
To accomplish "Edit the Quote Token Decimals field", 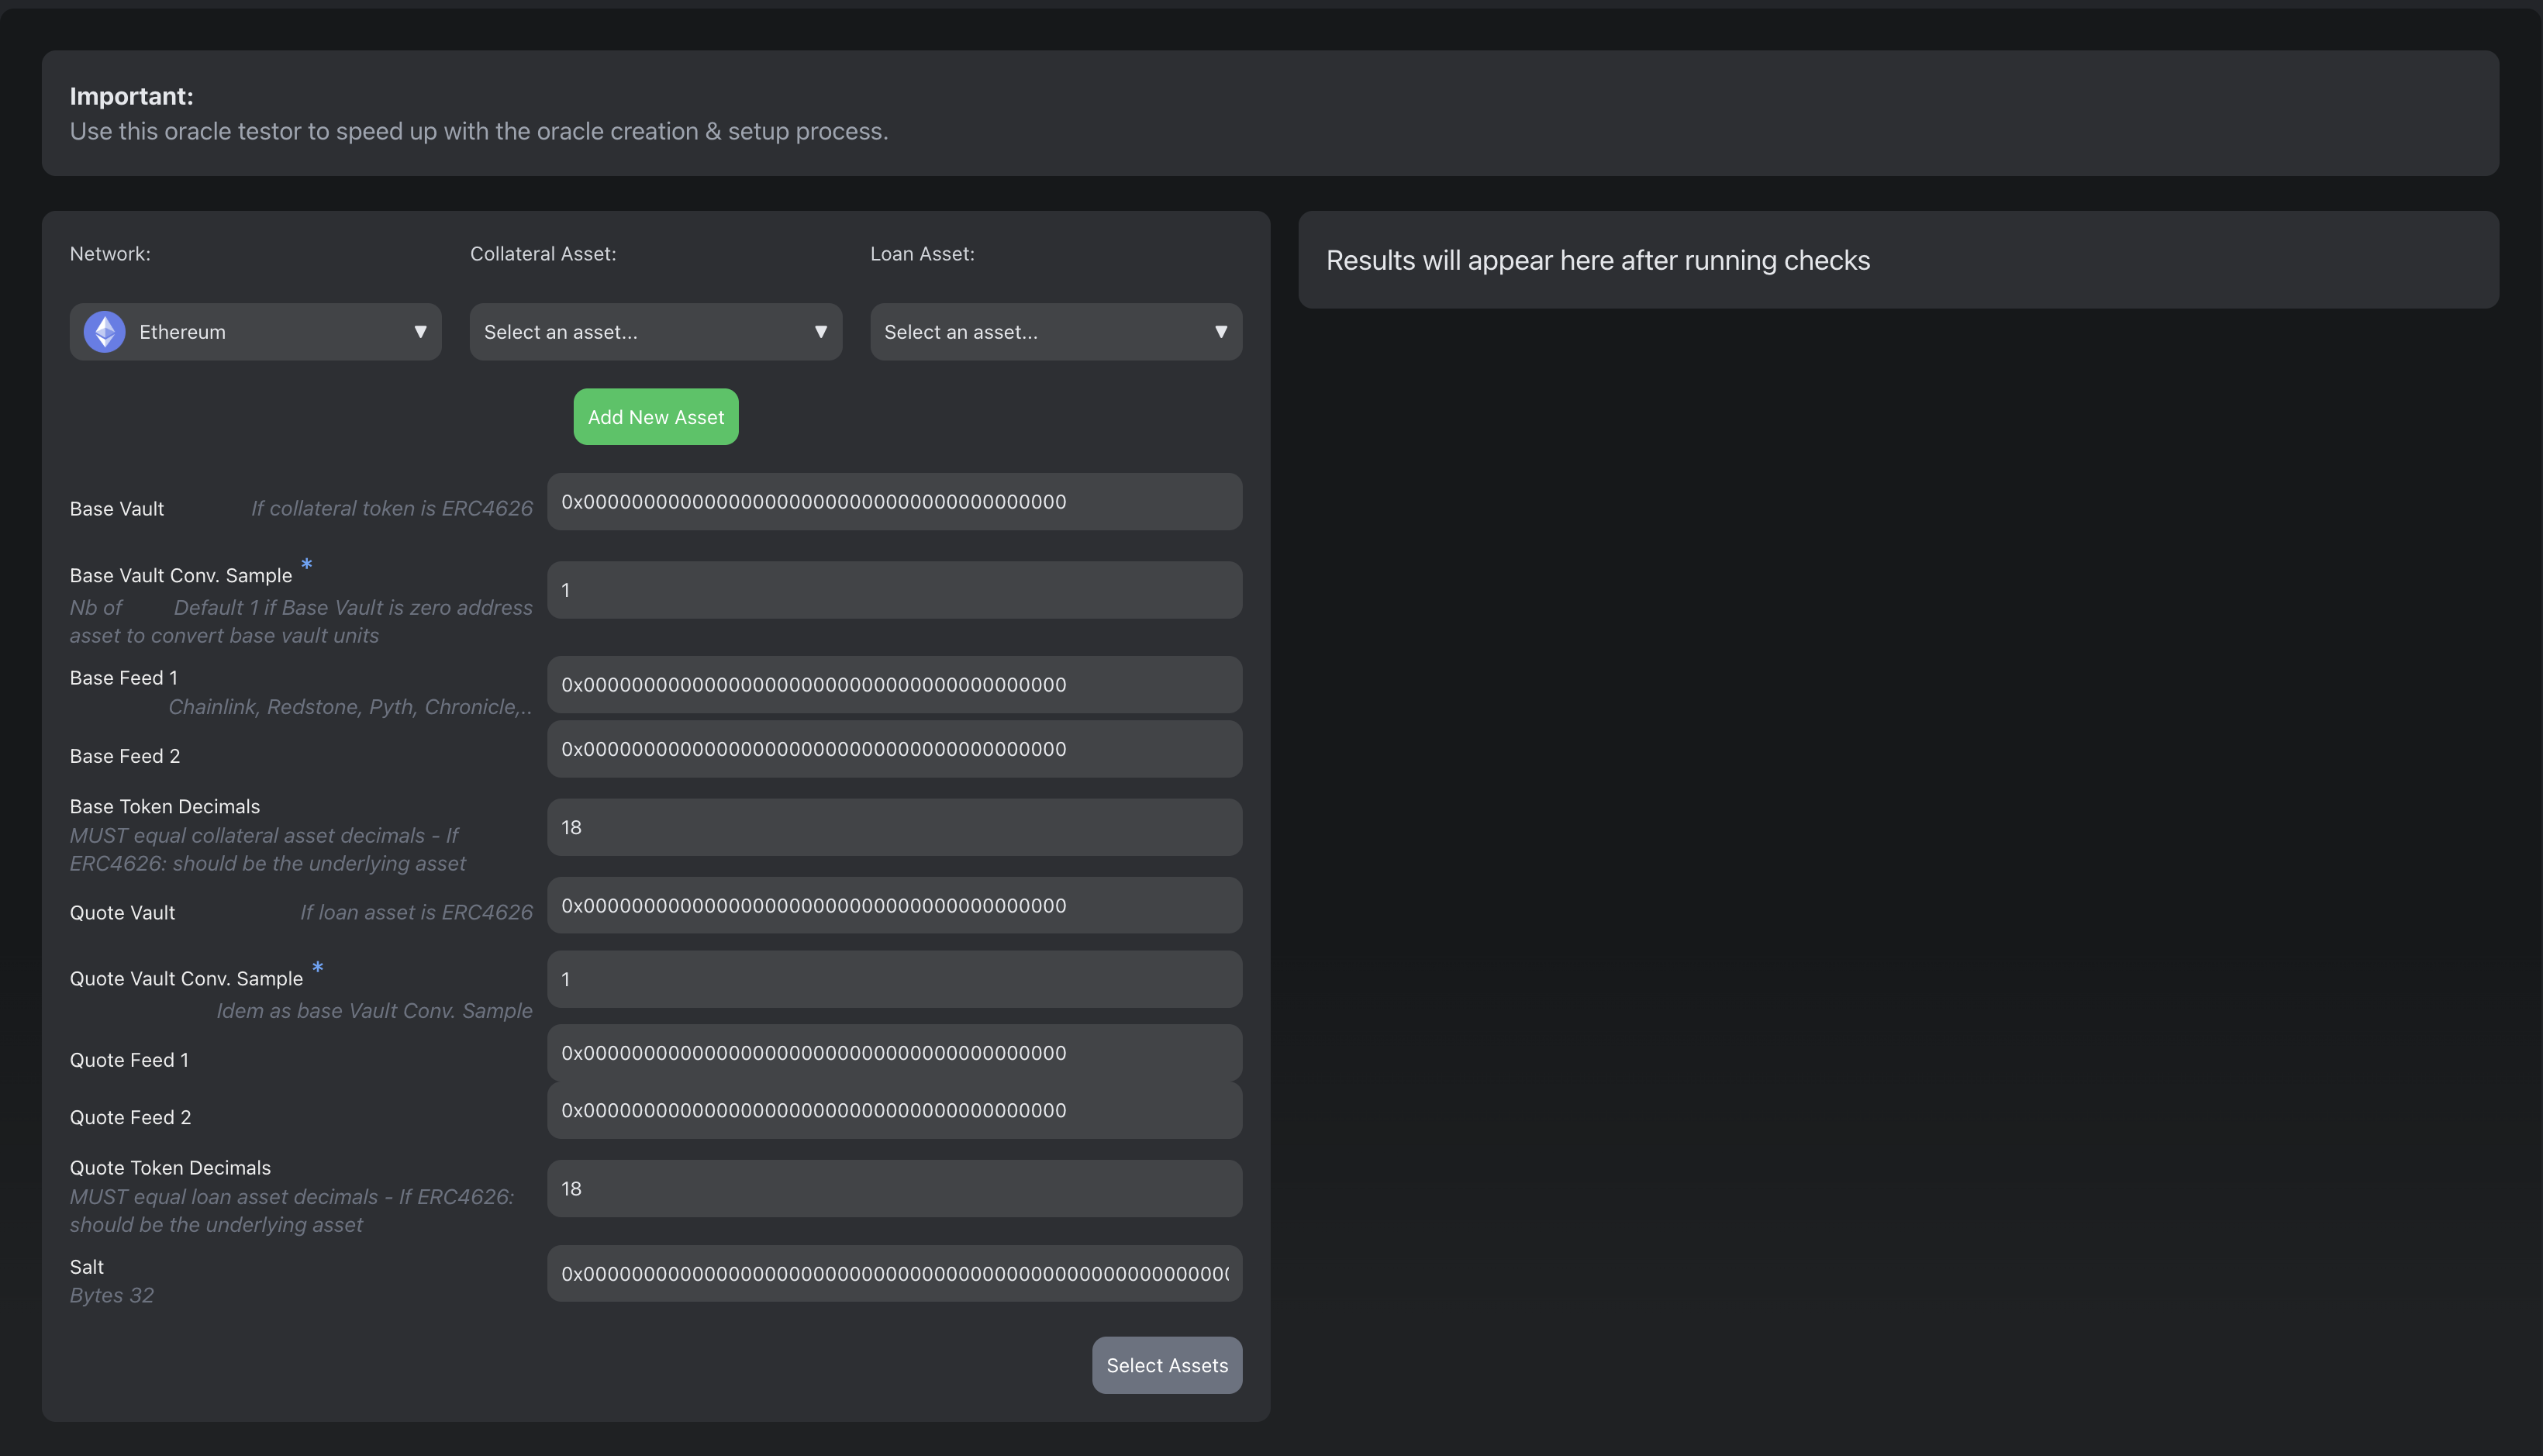I will [893, 1189].
